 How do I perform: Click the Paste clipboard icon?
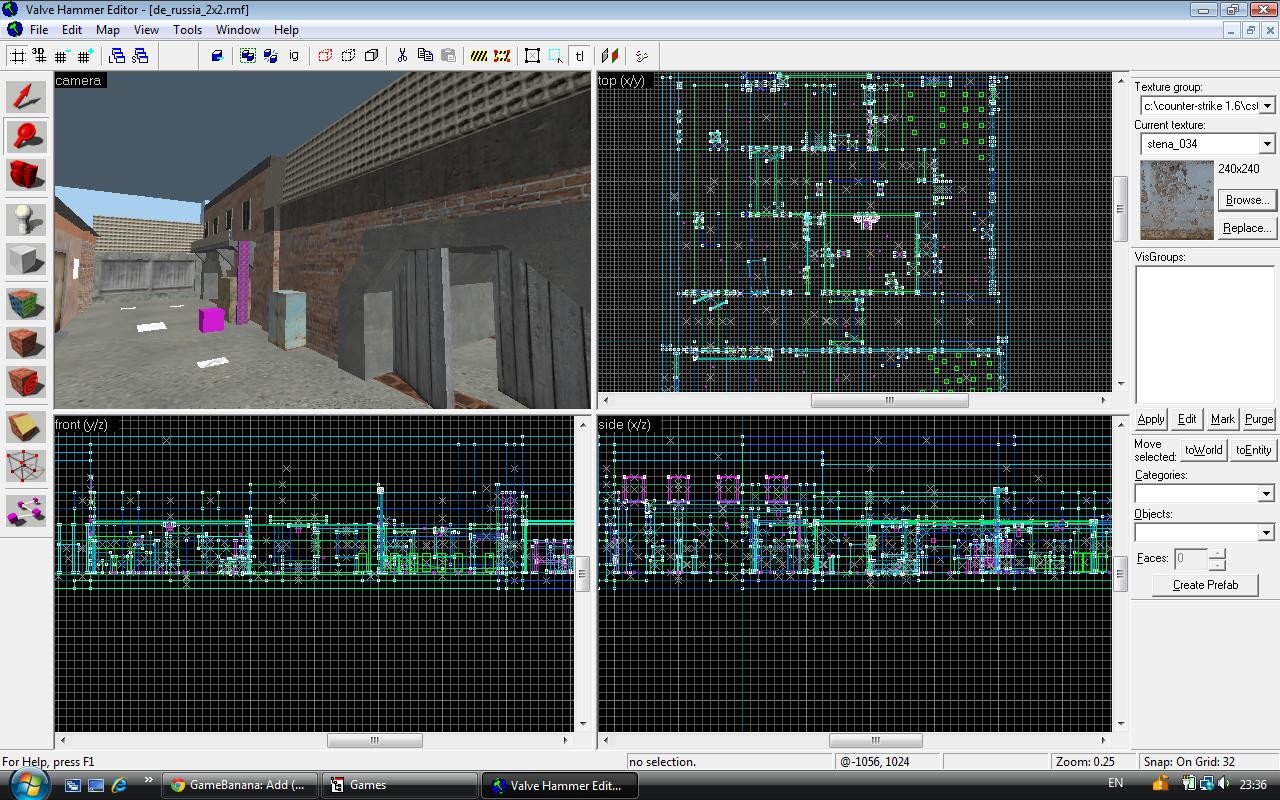[x=448, y=56]
